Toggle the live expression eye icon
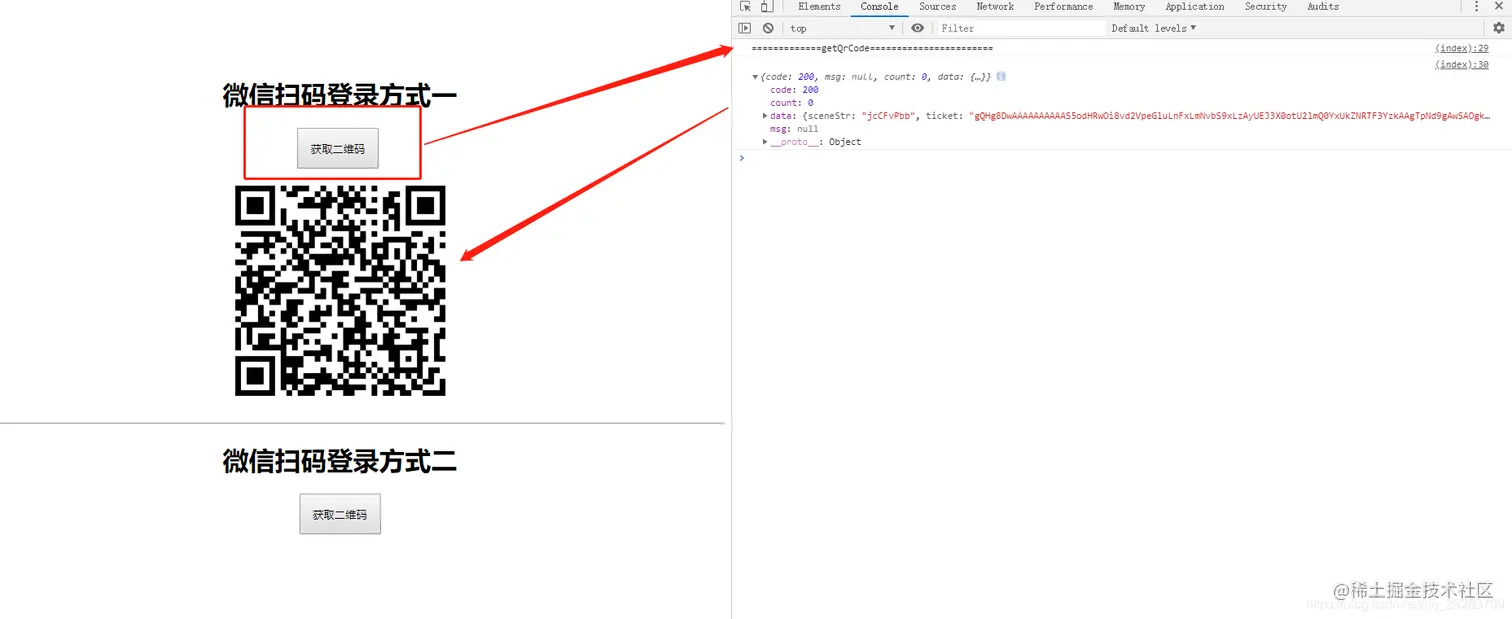The height and width of the screenshot is (619, 1512). tap(917, 28)
